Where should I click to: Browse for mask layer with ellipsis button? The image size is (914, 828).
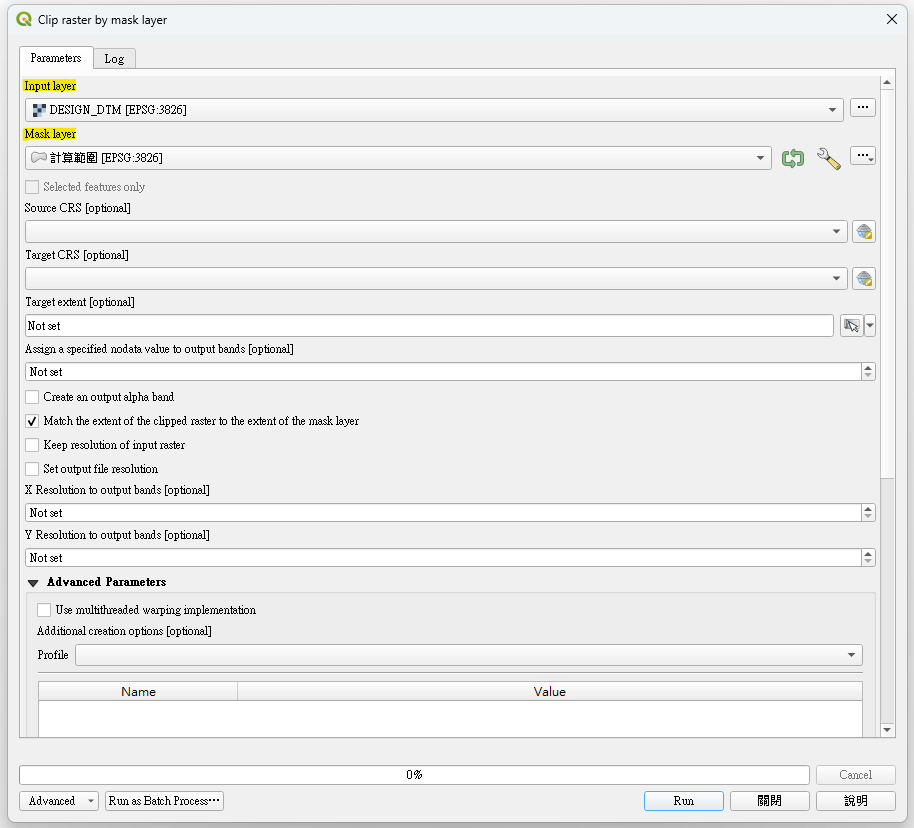863,156
